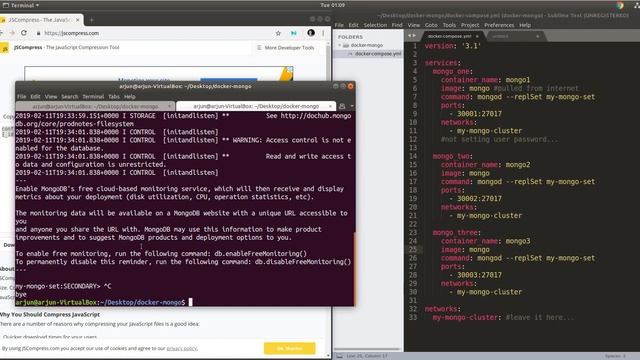Click the terminal command prompt line
640x360 pixels.
pos(104,302)
